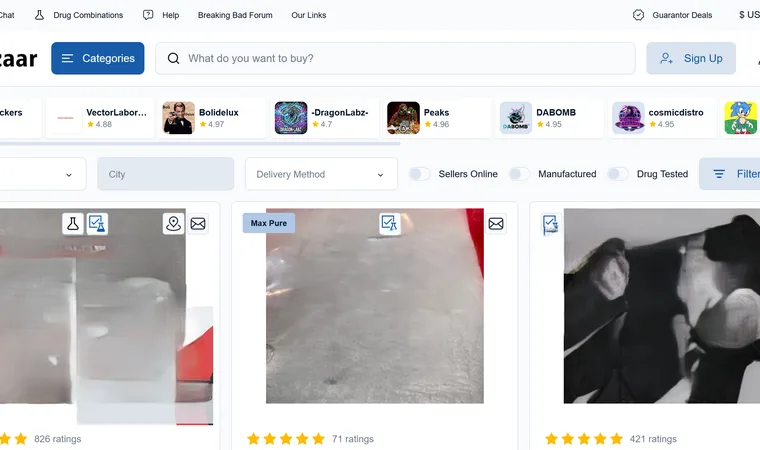Click the filter lines icon beside Filter
This screenshot has height=450, width=760.
[x=719, y=174]
